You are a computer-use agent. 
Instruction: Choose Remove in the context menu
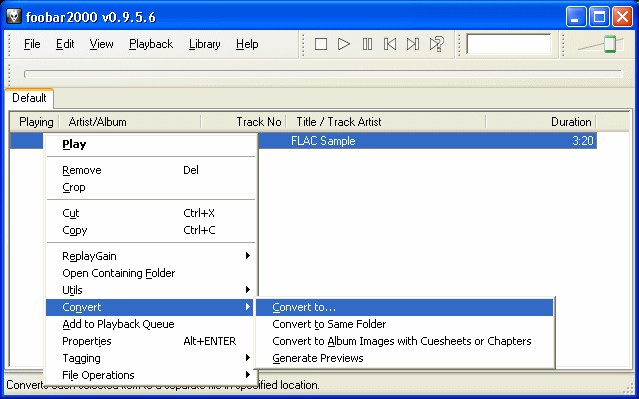152,170
